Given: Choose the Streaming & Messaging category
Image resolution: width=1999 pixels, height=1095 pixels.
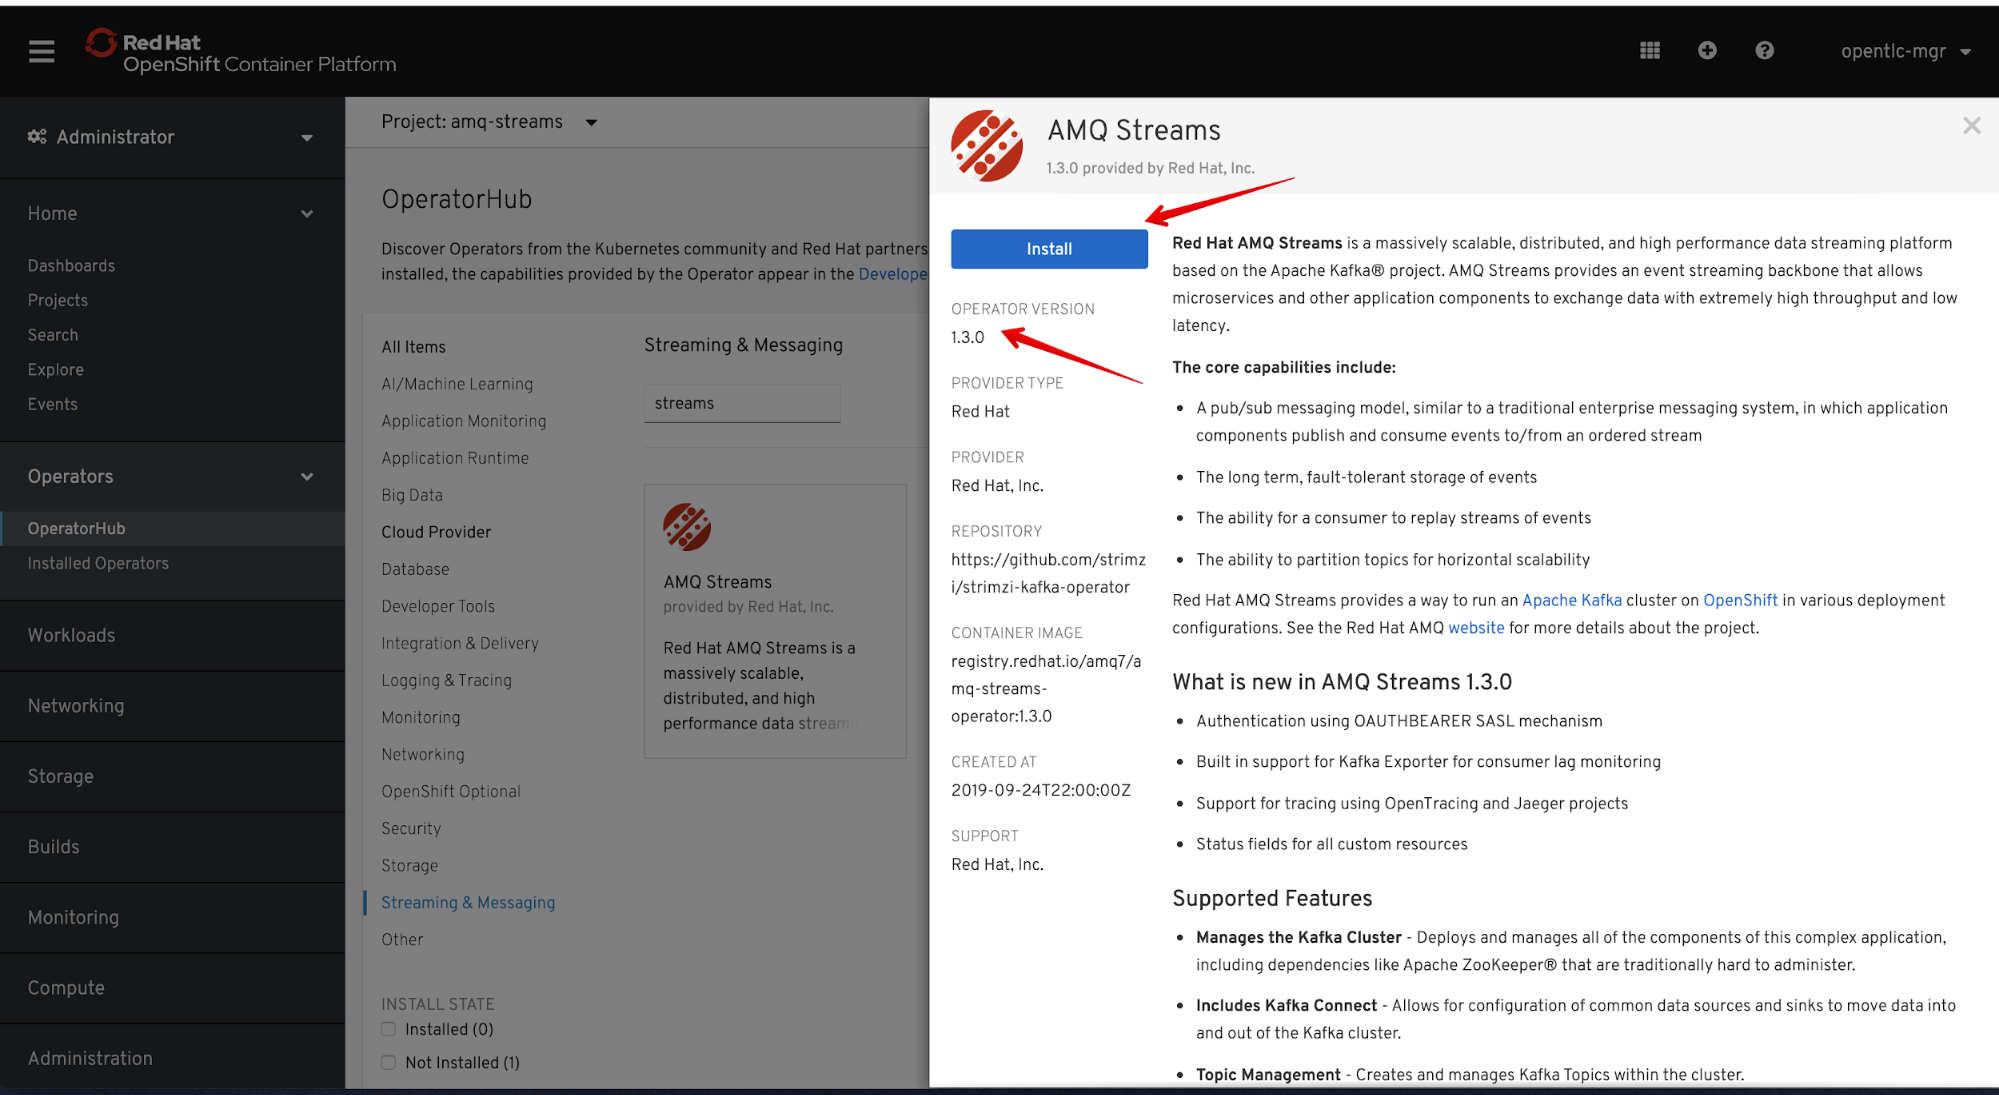Looking at the screenshot, I should click(467, 902).
